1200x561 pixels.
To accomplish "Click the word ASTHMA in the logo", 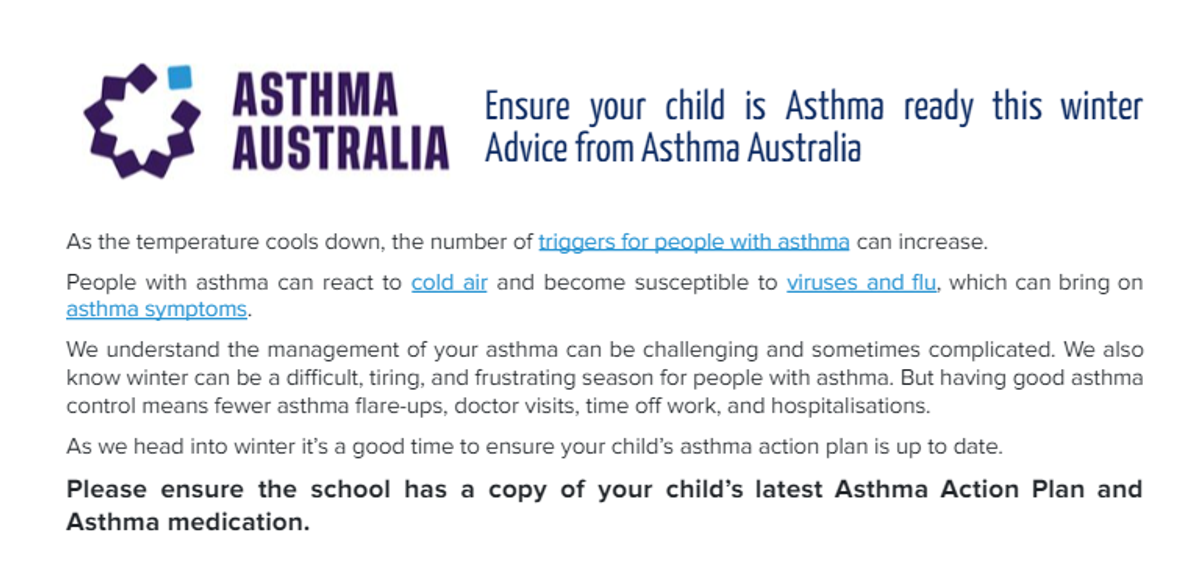I will tap(314, 95).
